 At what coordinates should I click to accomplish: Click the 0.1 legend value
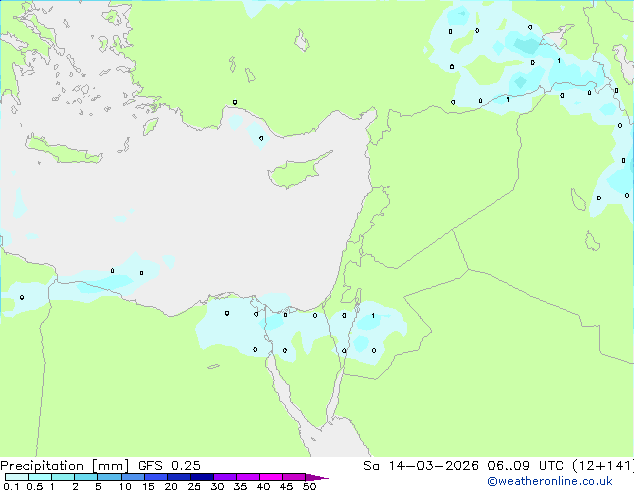click(x=11, y=486)
